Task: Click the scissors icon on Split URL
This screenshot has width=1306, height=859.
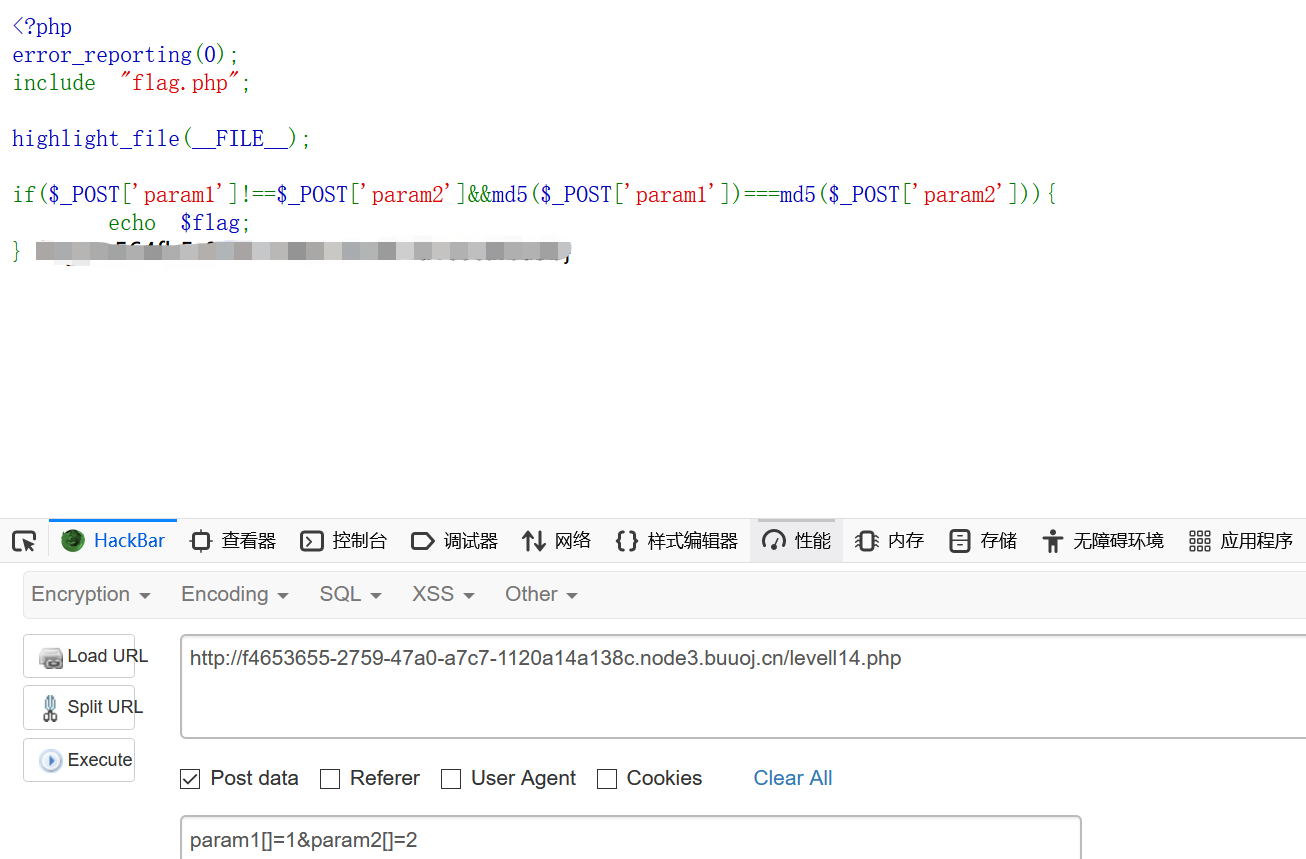Action: pyautogui.click(x=50, y=708)
